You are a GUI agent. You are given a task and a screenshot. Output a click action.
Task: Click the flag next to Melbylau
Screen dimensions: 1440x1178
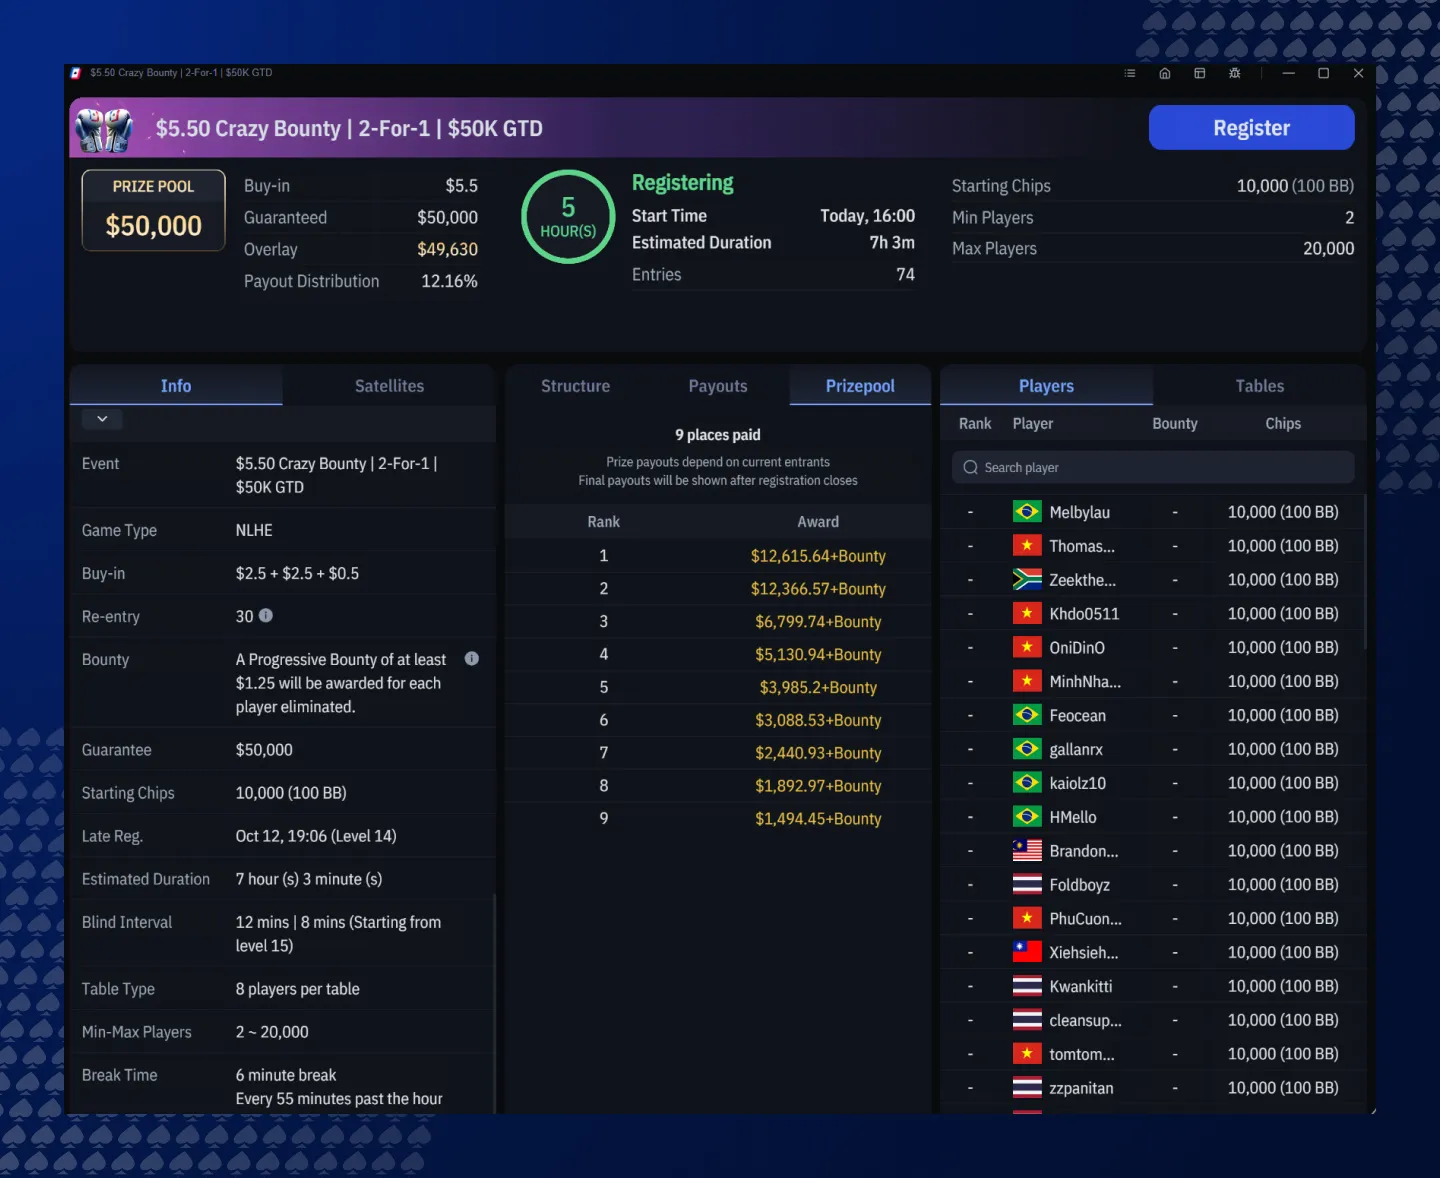(x=1027, y=512)
